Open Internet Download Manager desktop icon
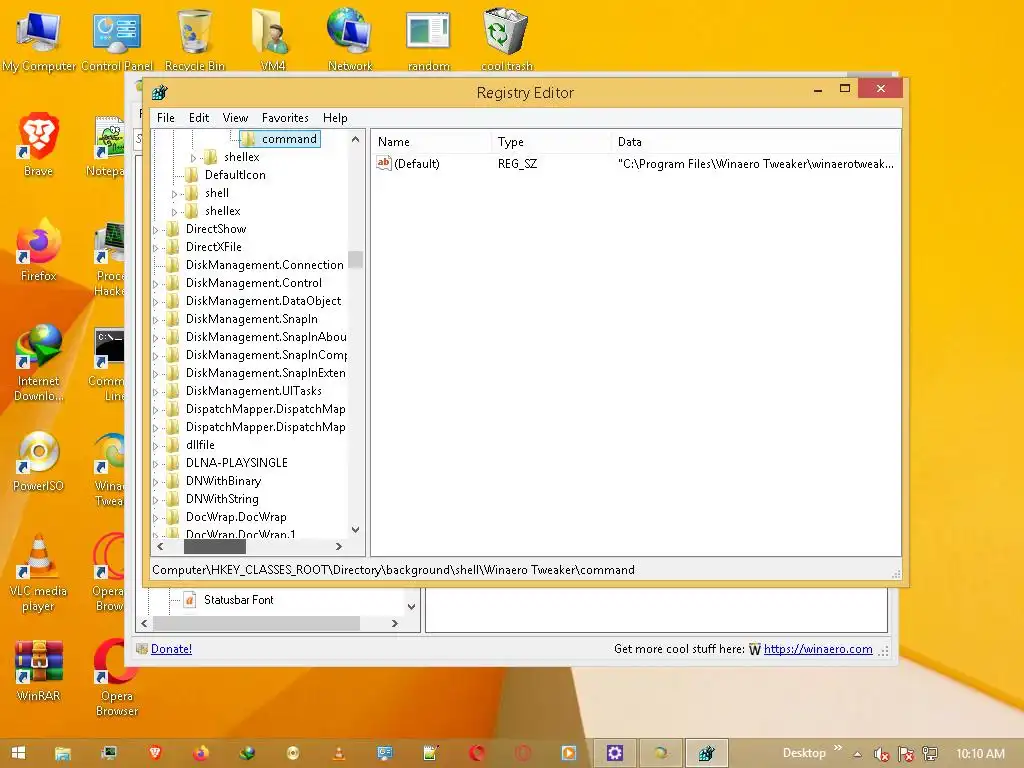 39,362
